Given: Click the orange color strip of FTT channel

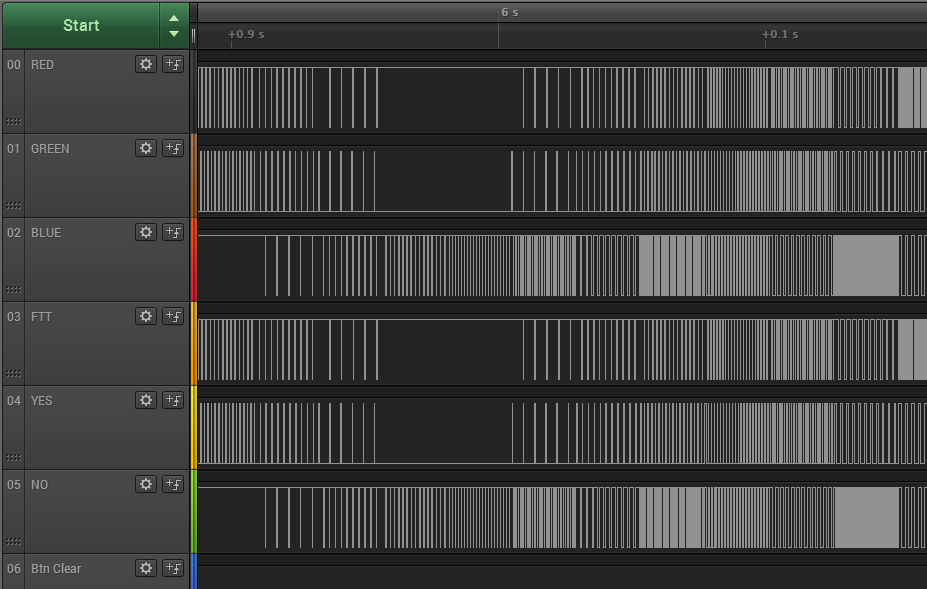Looking at the screenshot, I should click(x=193, y=344).
